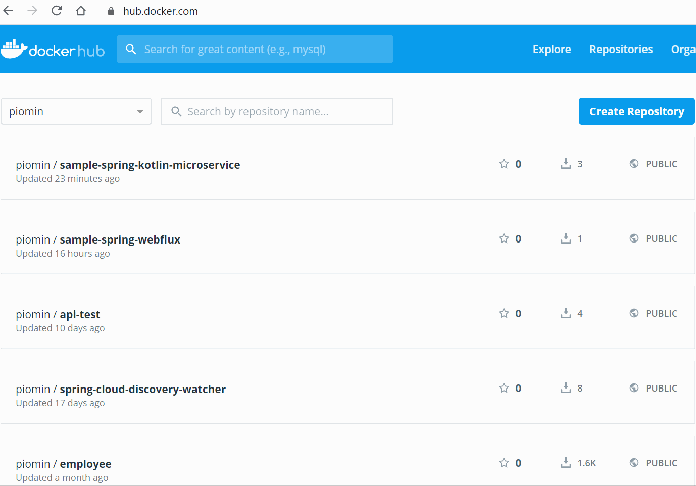Click globe icon on sample-spring-kotlin-microservice row

(634, 164)
